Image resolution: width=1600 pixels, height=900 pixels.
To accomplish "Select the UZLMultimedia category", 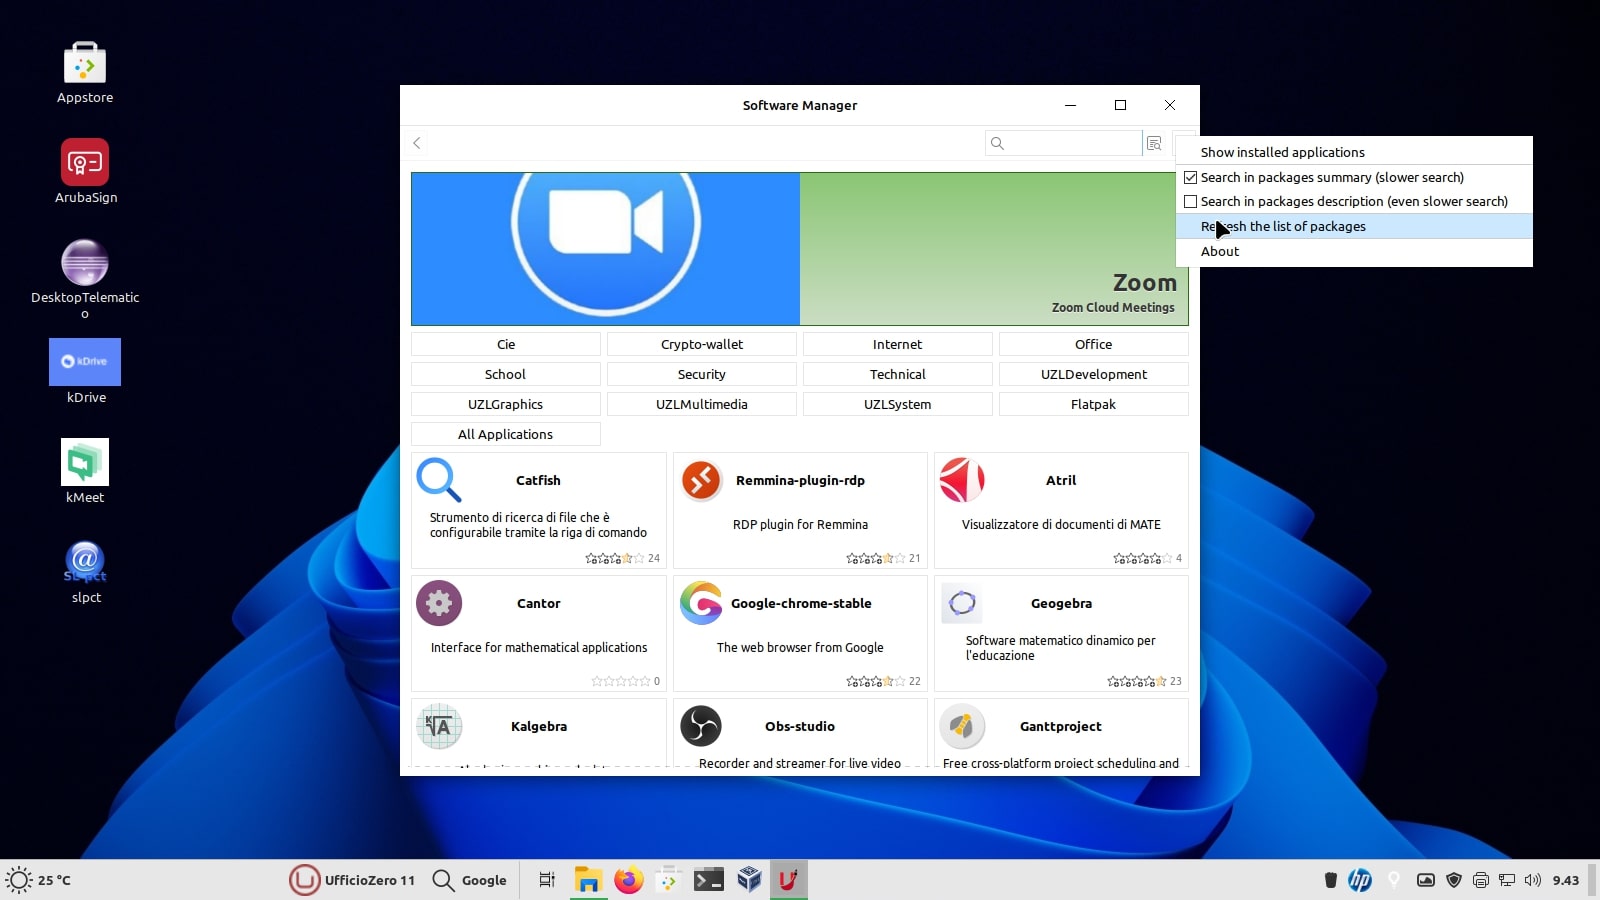I will click(x=702, y=404).
